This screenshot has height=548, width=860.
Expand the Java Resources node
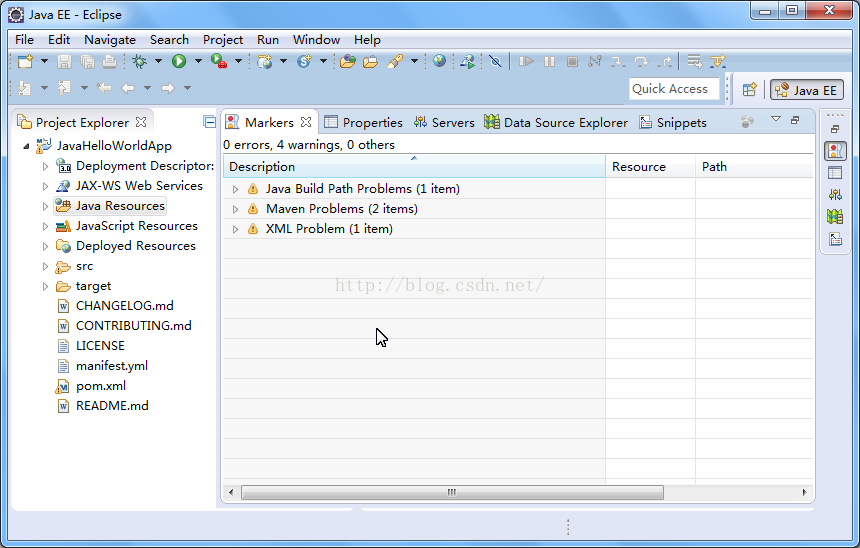coord(45,206)
